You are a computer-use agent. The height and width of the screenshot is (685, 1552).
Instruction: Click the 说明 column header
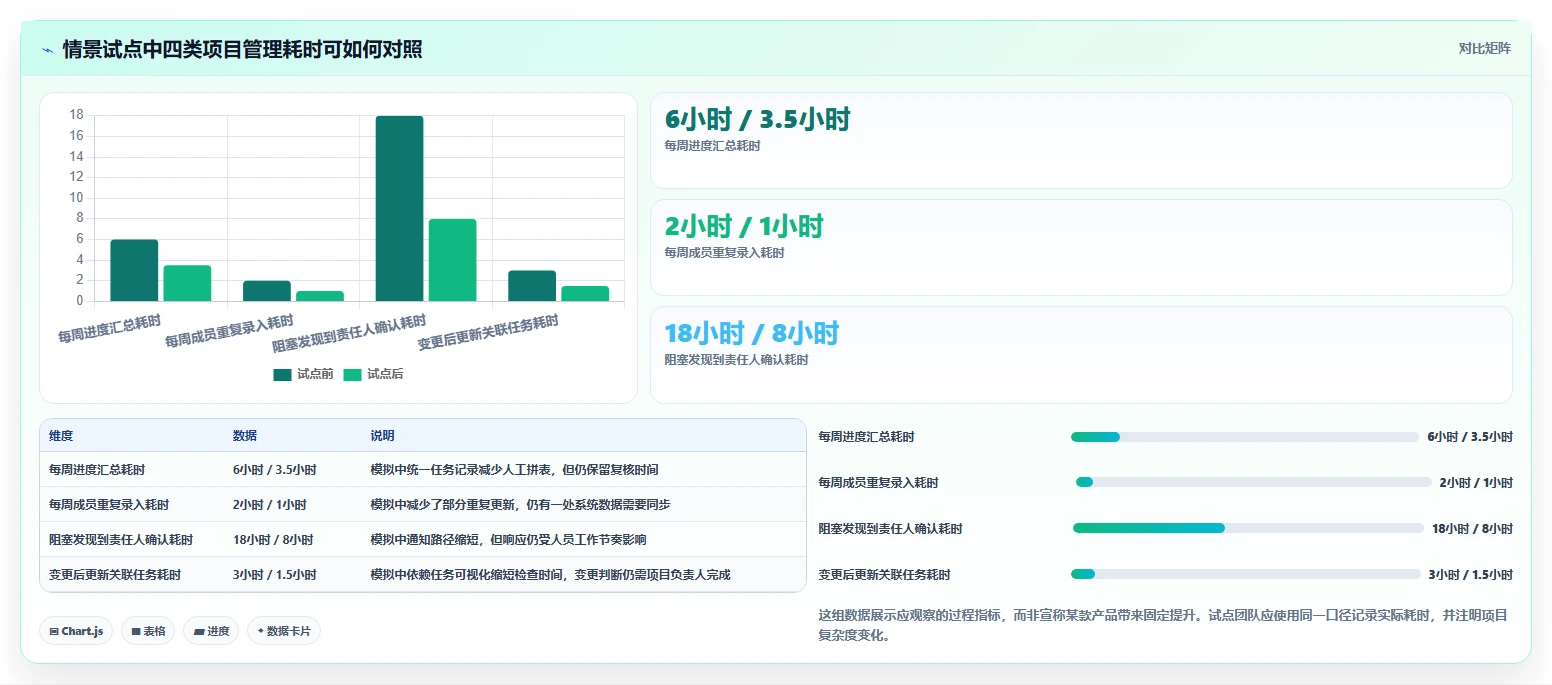click(x=383, y=436)
